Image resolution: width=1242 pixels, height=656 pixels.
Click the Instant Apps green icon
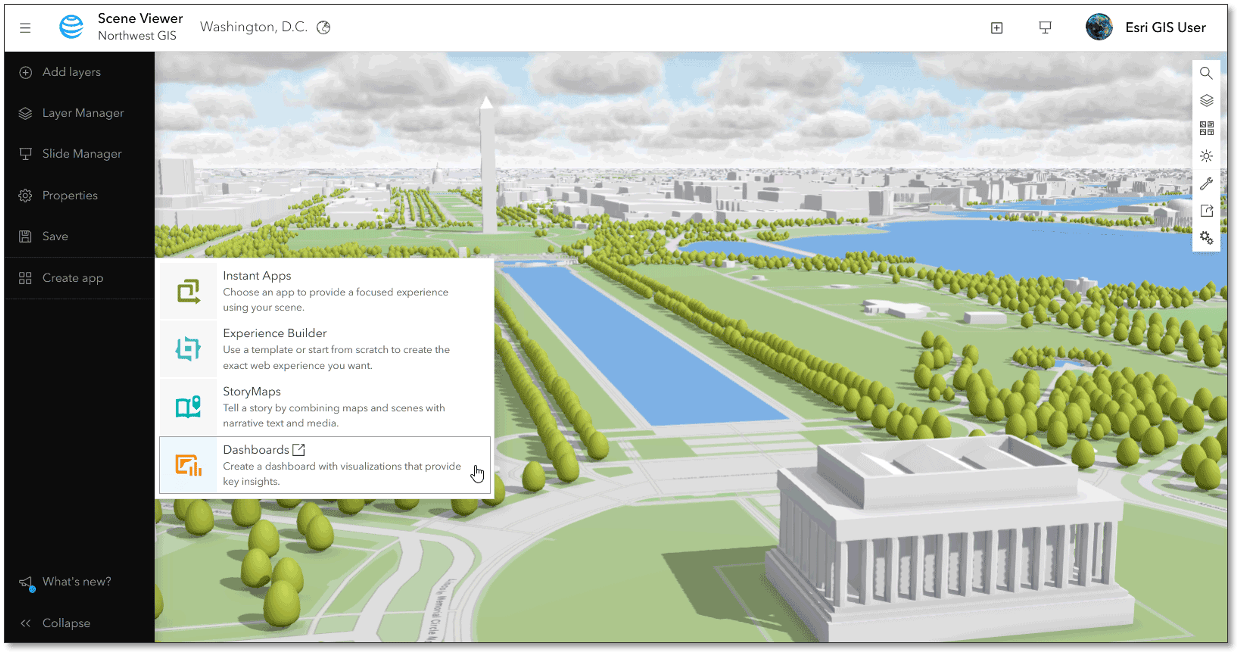point(188,291)
